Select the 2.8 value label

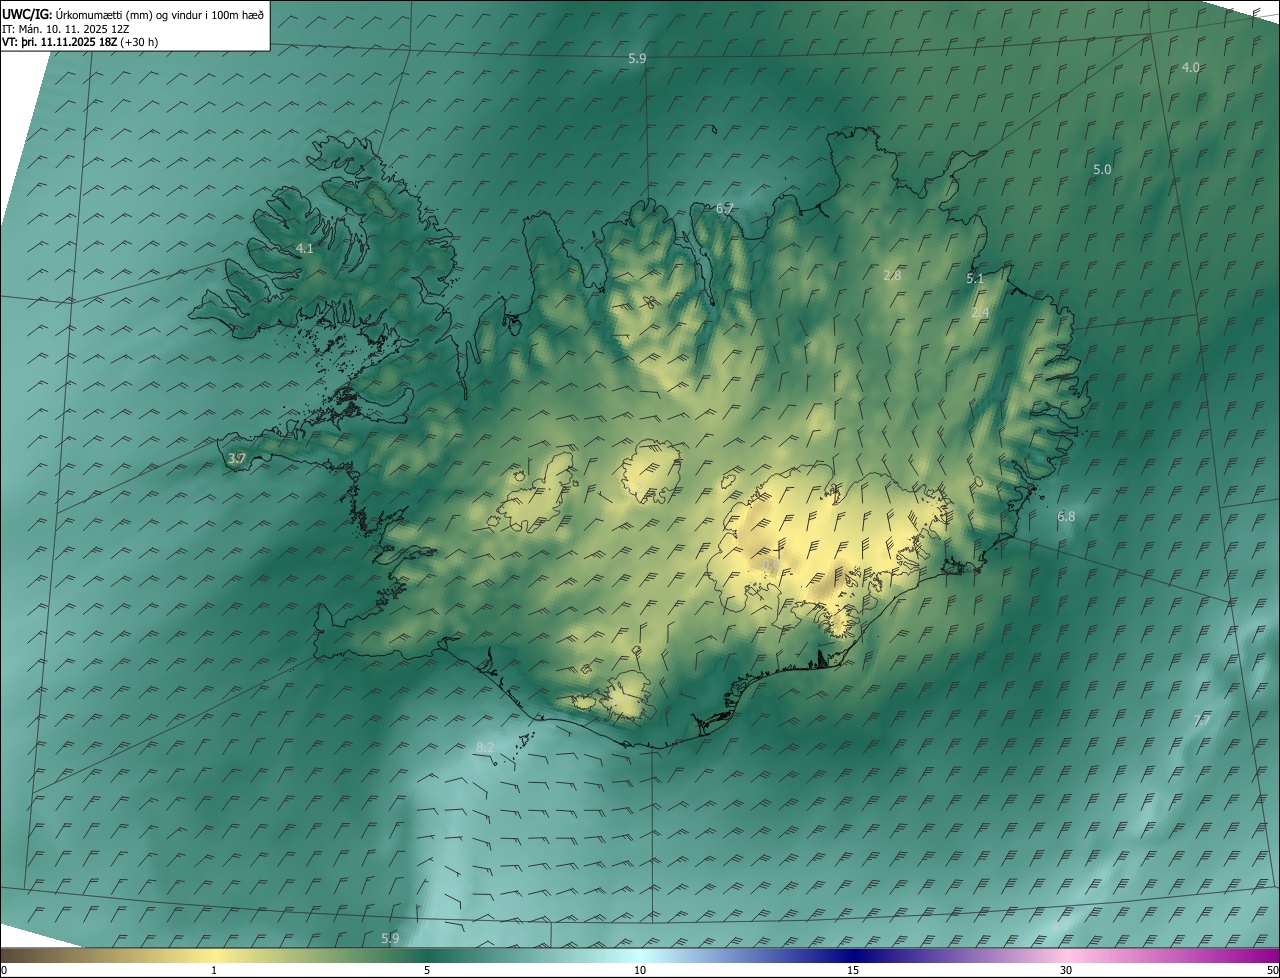(x=893, y=275)
